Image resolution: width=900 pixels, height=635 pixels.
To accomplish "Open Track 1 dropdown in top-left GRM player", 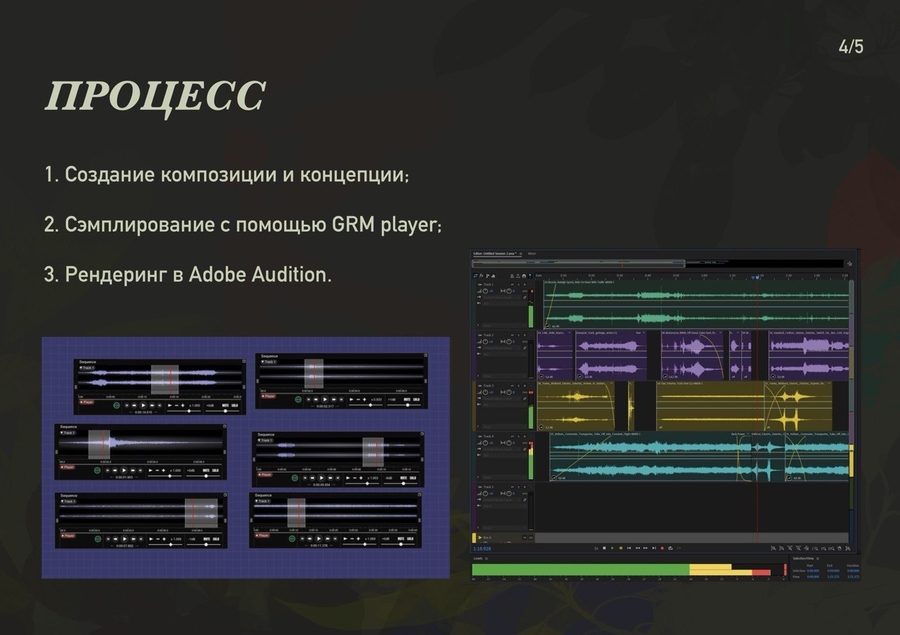I will point(87,368).
